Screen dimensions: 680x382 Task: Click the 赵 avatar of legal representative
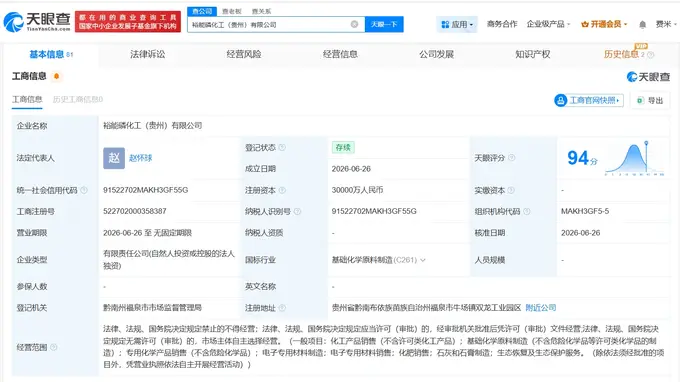(114, 158)
